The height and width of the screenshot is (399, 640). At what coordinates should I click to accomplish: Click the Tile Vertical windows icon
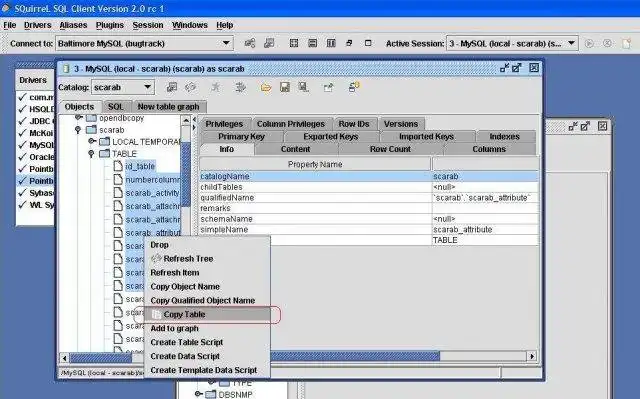331,43
